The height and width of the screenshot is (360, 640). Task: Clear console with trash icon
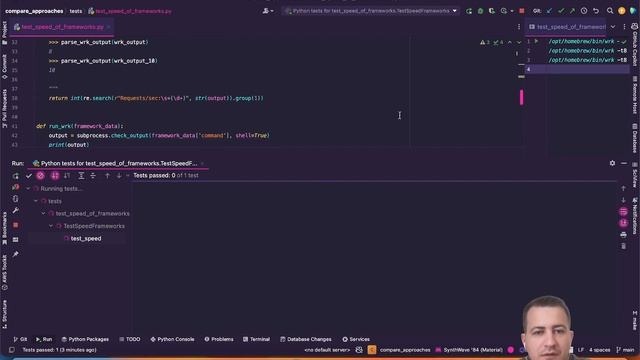623,246
